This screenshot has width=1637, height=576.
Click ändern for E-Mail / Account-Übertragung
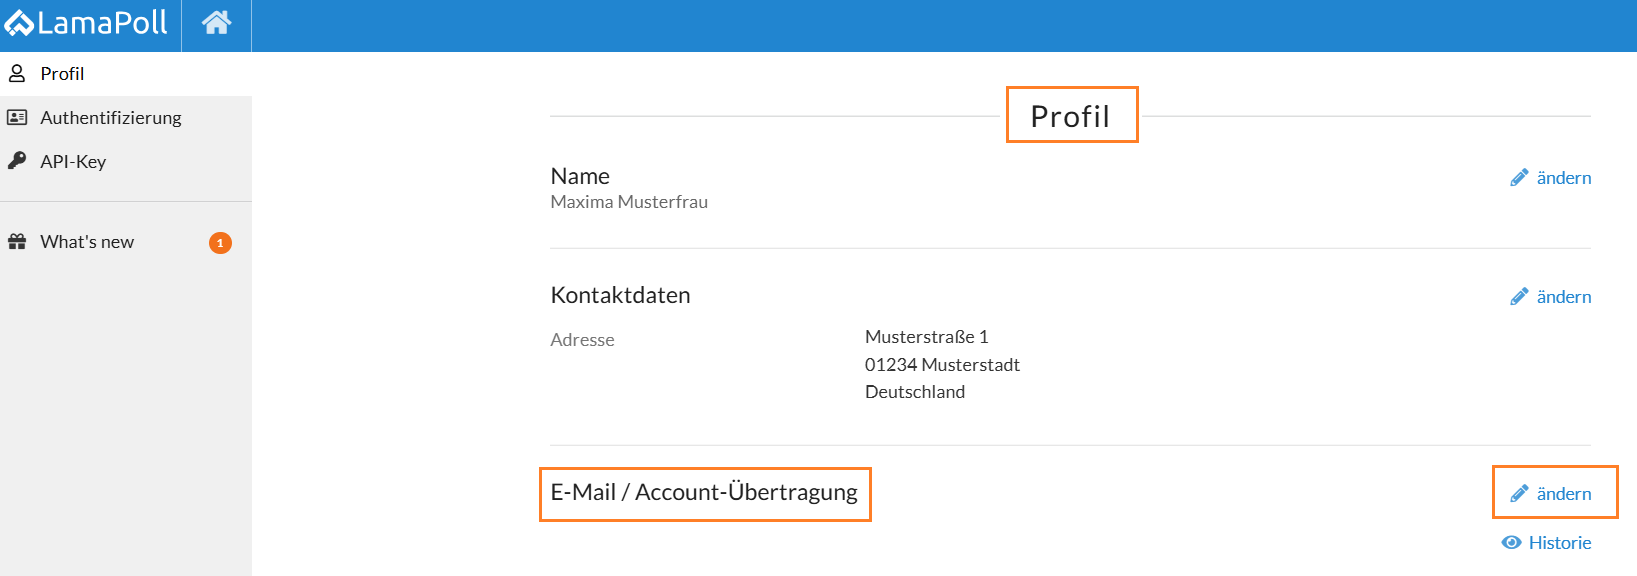(x=1563, y=494)
